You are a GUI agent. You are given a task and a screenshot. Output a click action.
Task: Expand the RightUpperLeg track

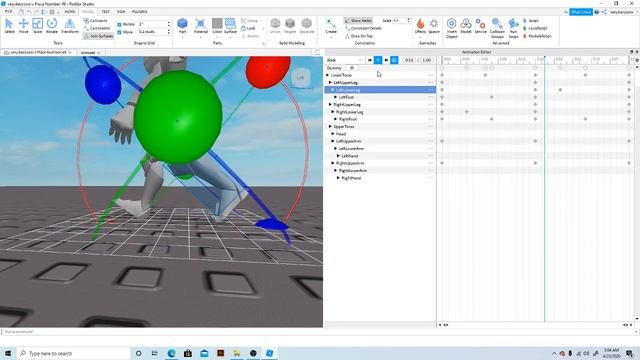pos(330,104)
